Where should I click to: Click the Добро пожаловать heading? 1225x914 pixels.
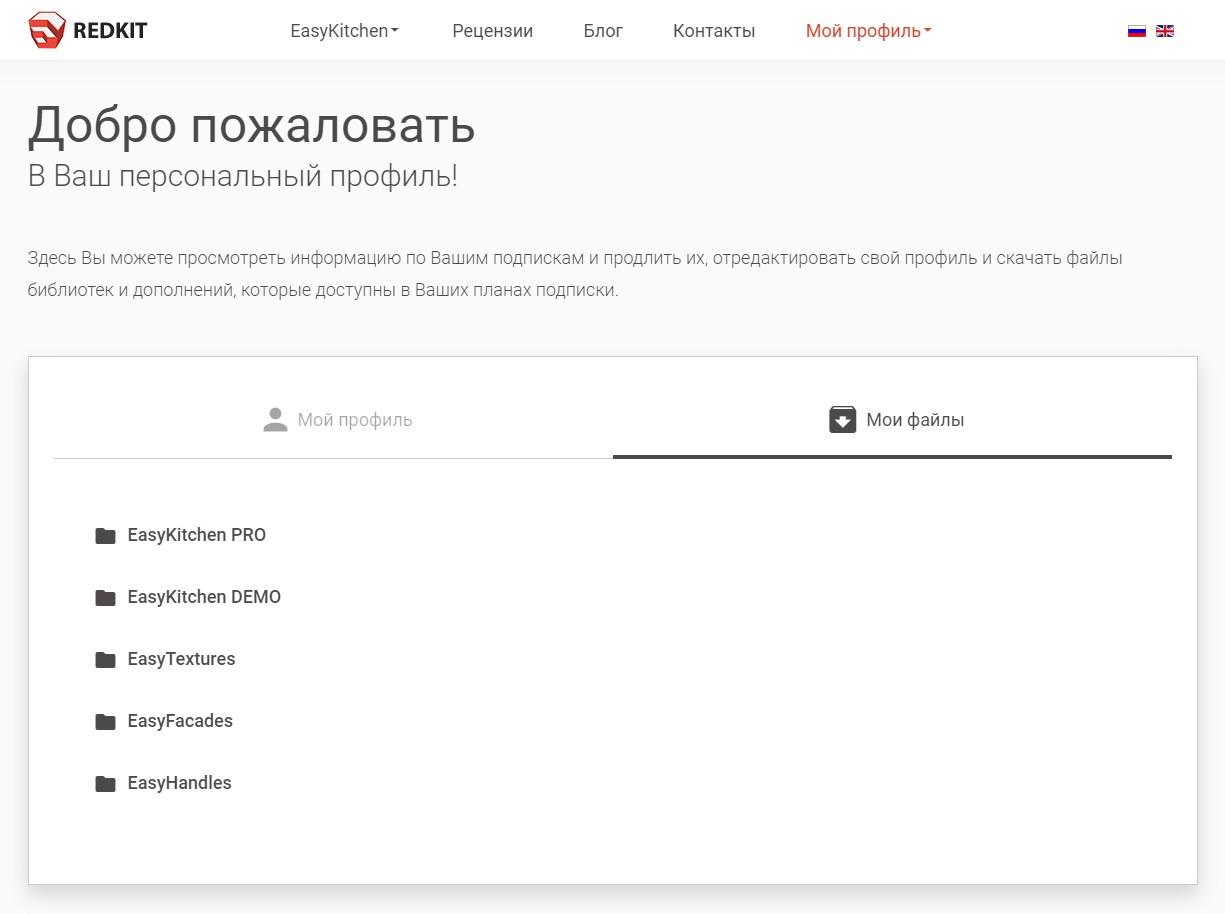[x=251, y=125]
